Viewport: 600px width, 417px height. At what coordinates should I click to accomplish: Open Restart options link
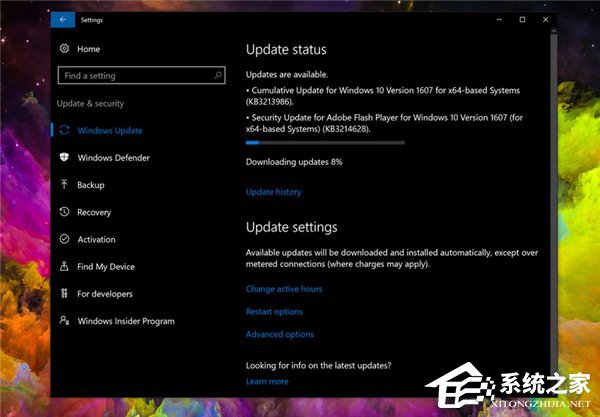(x=274, y=312)
